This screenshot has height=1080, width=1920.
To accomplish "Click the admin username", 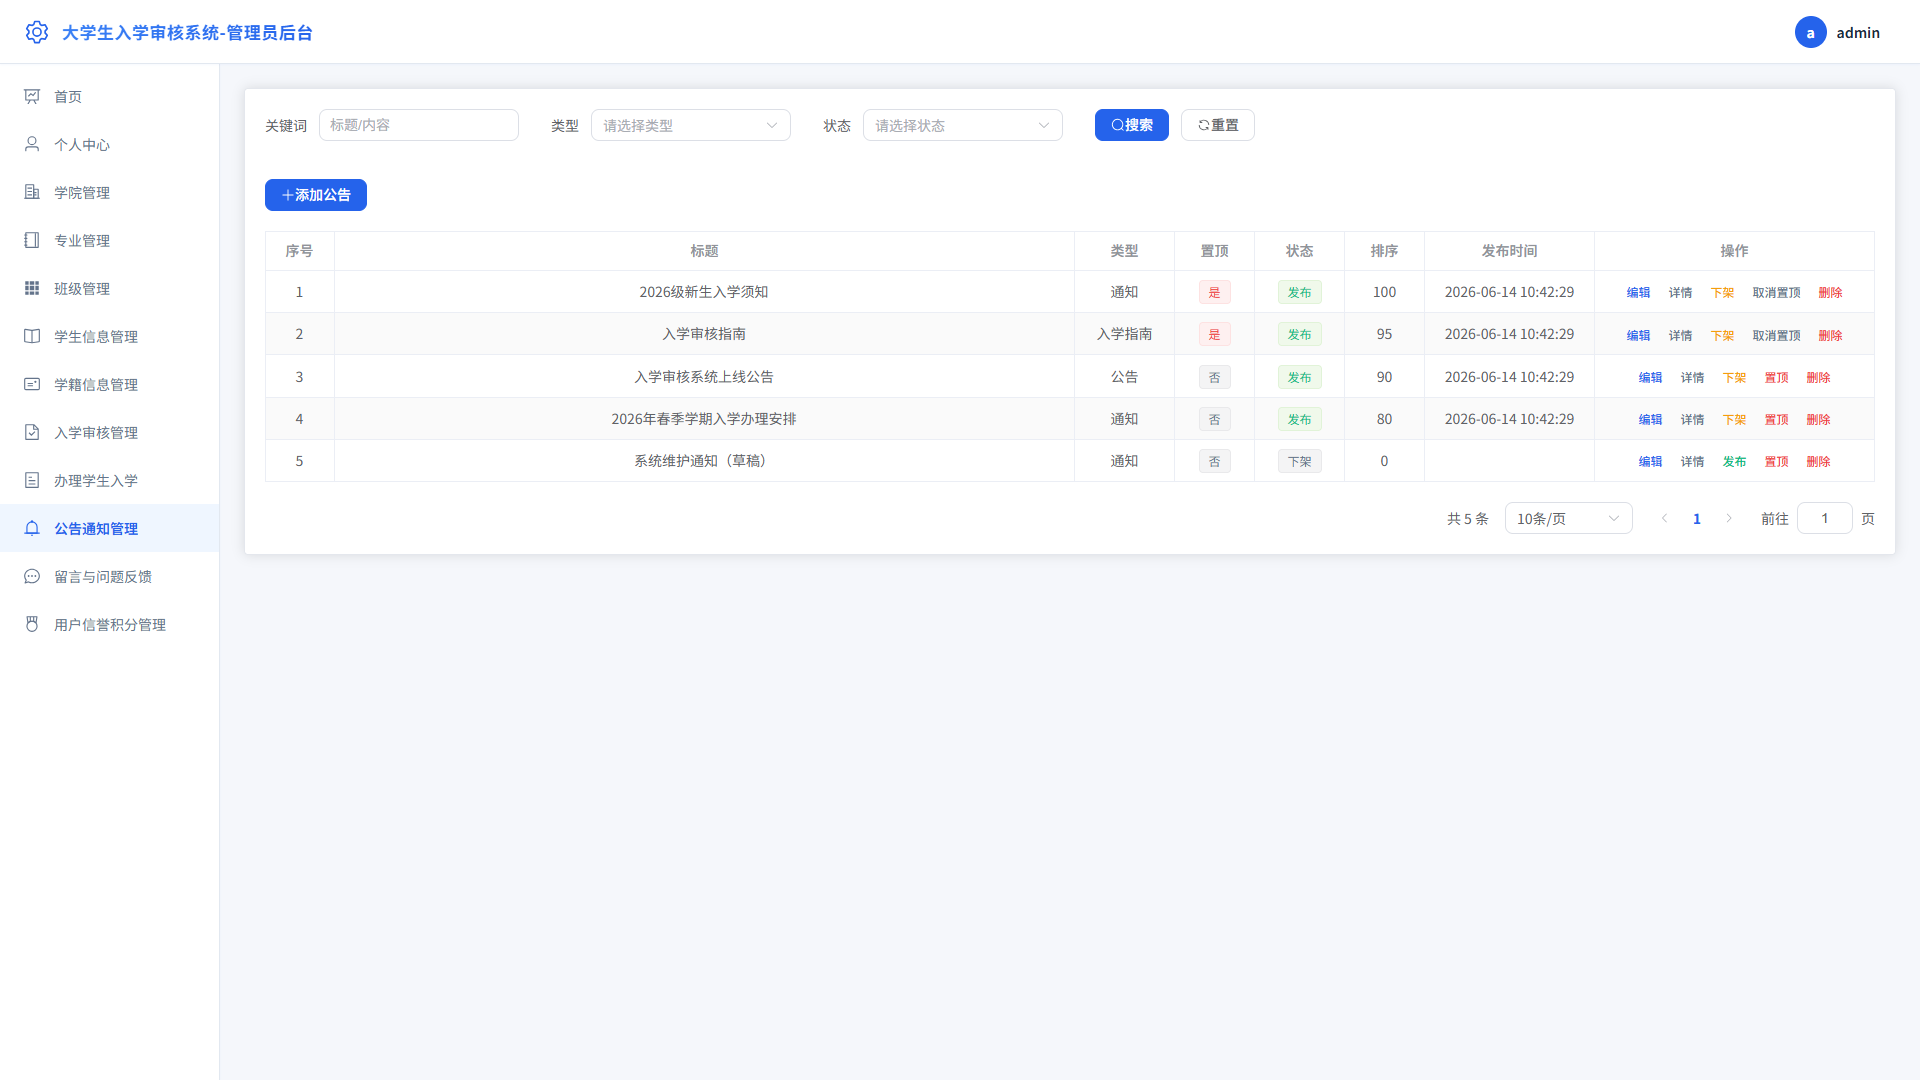I will 1858,32.
